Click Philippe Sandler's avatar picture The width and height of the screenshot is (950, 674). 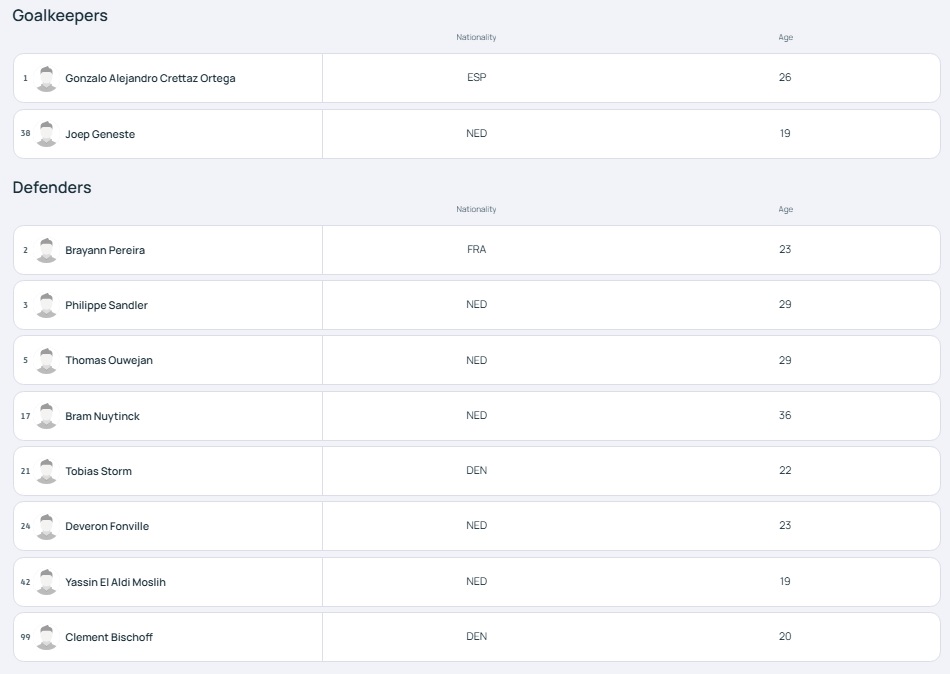point(47,305)
